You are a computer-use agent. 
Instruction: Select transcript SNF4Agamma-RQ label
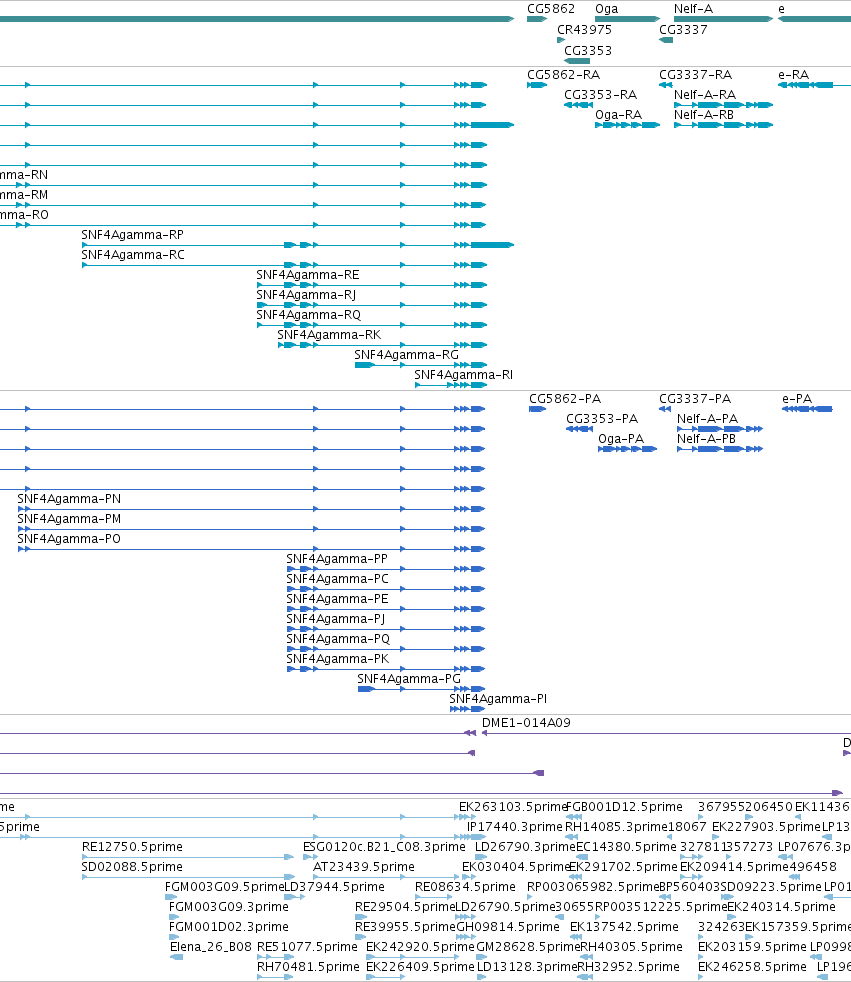point(309,315)
